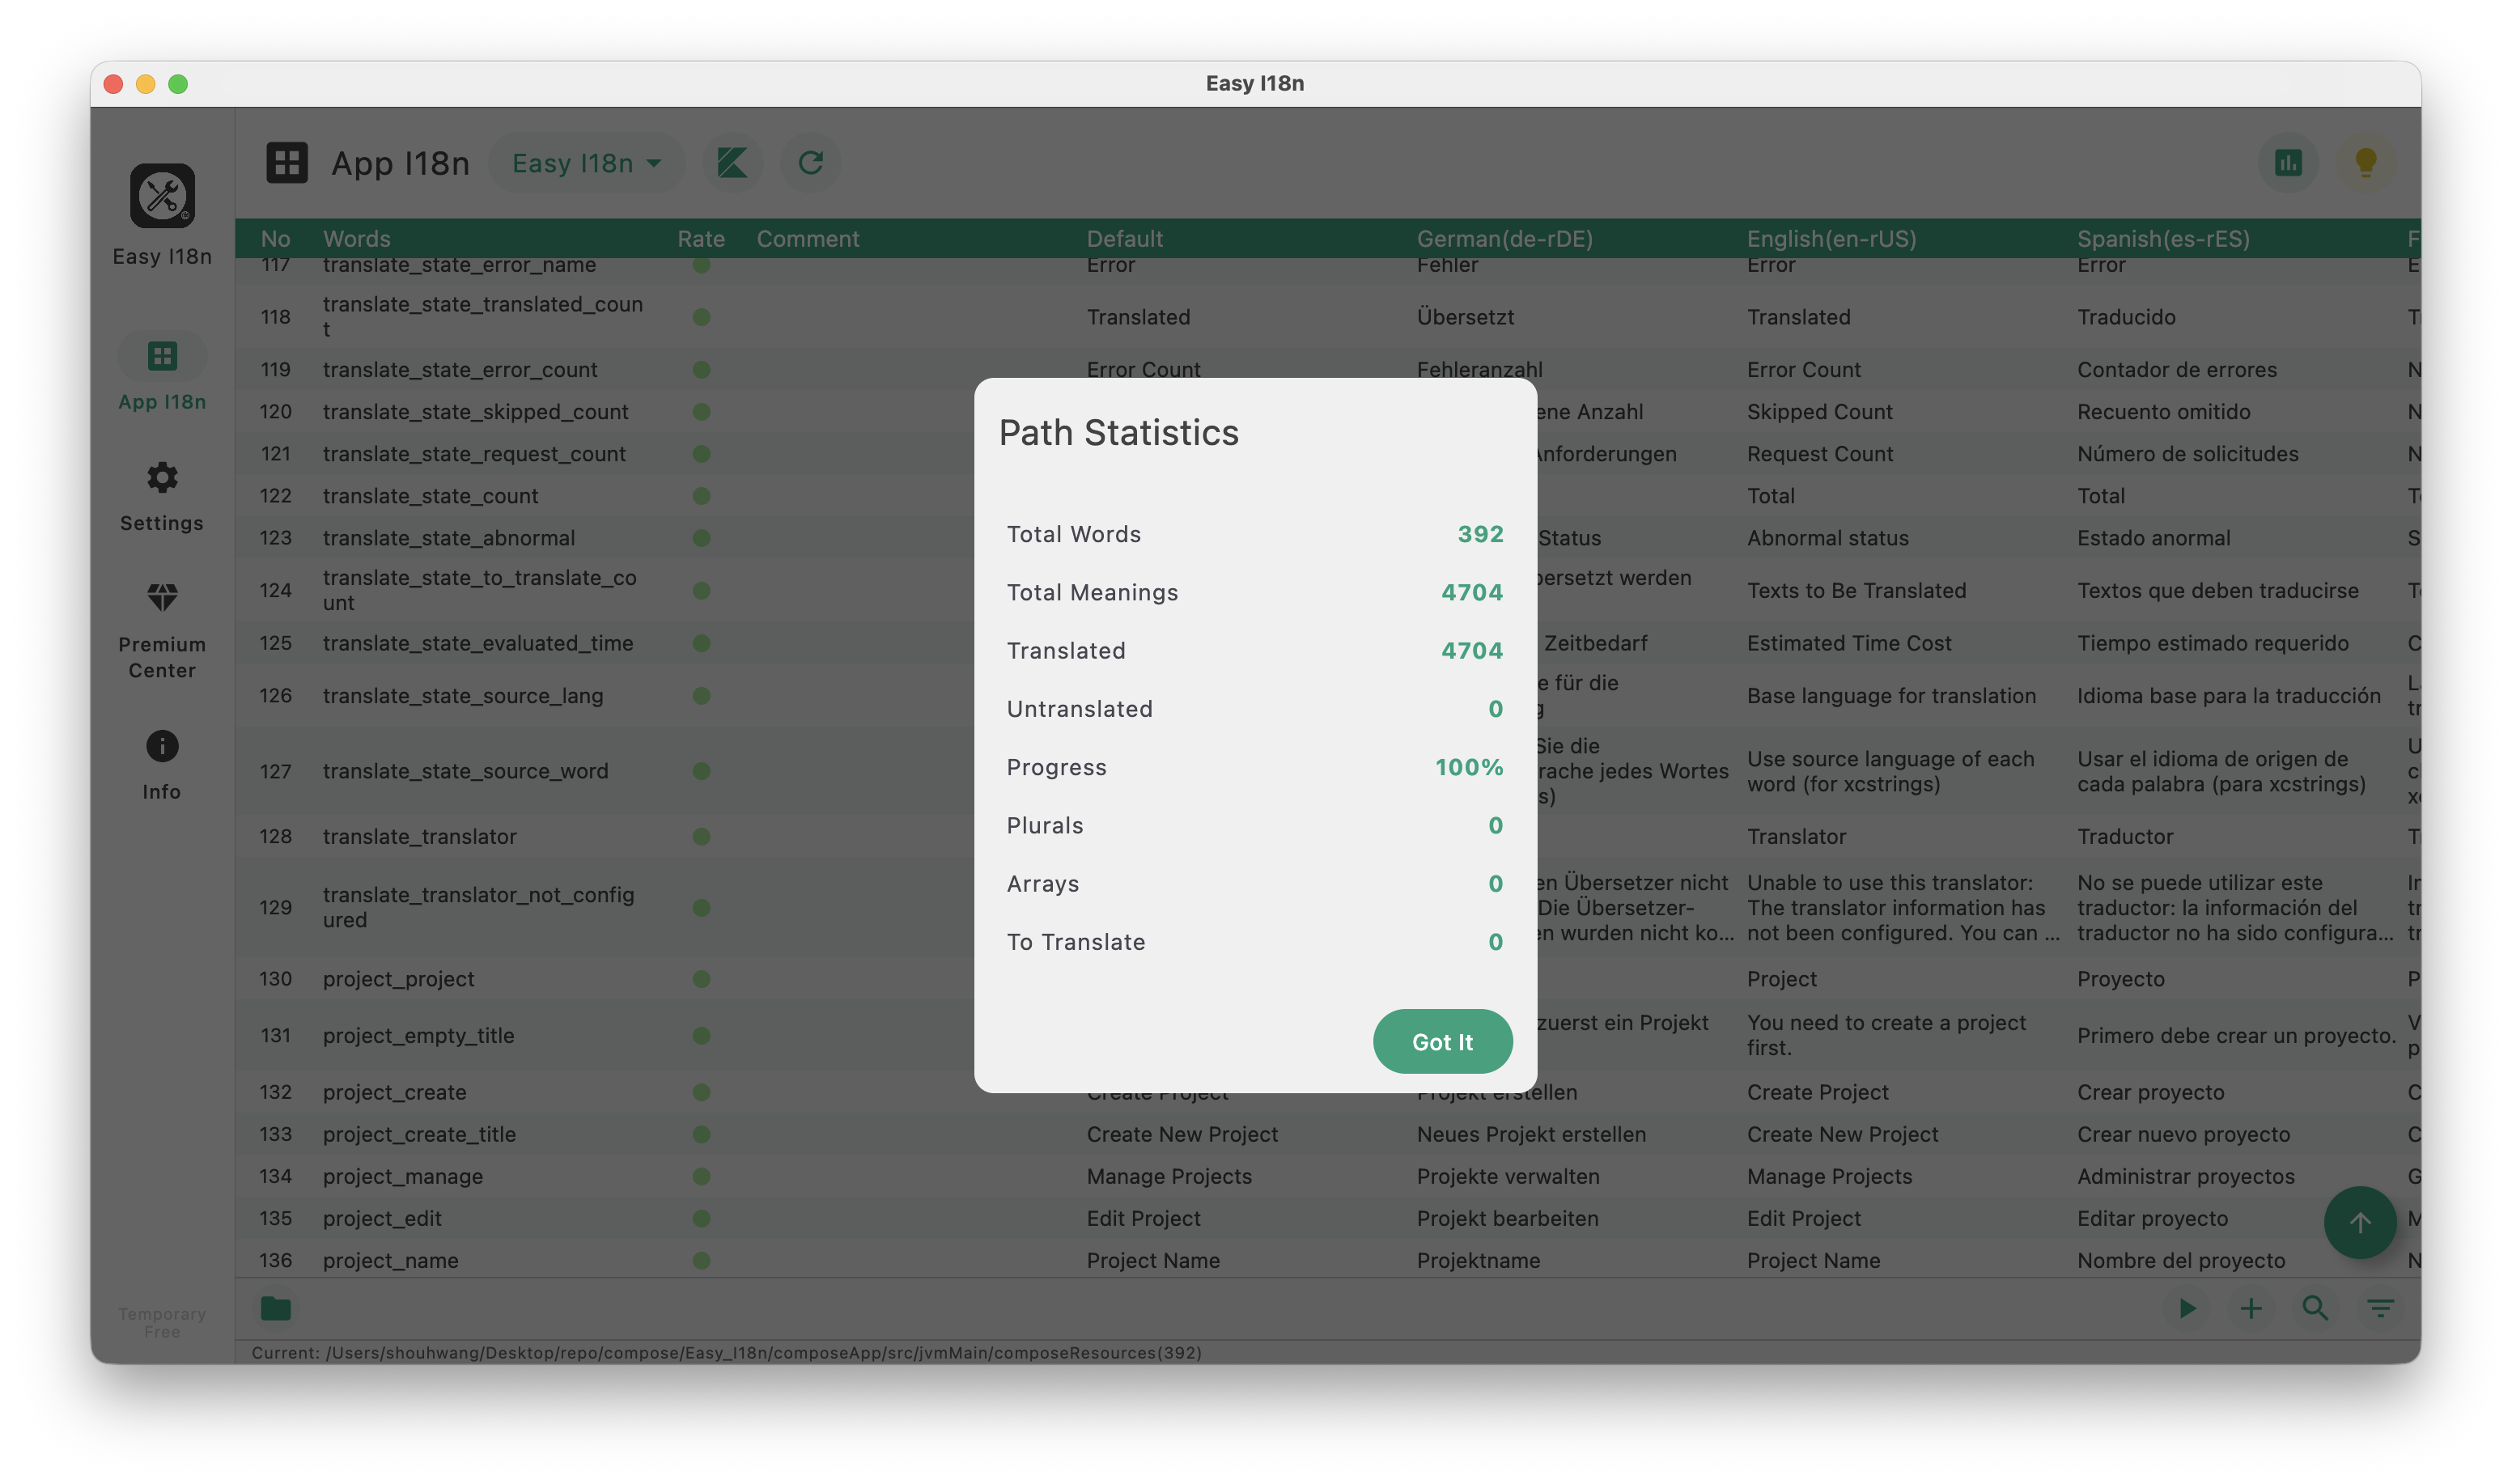The image size is (2512, 1484).
Task: Click the Total Words value 392
Action: [1480, 534]
